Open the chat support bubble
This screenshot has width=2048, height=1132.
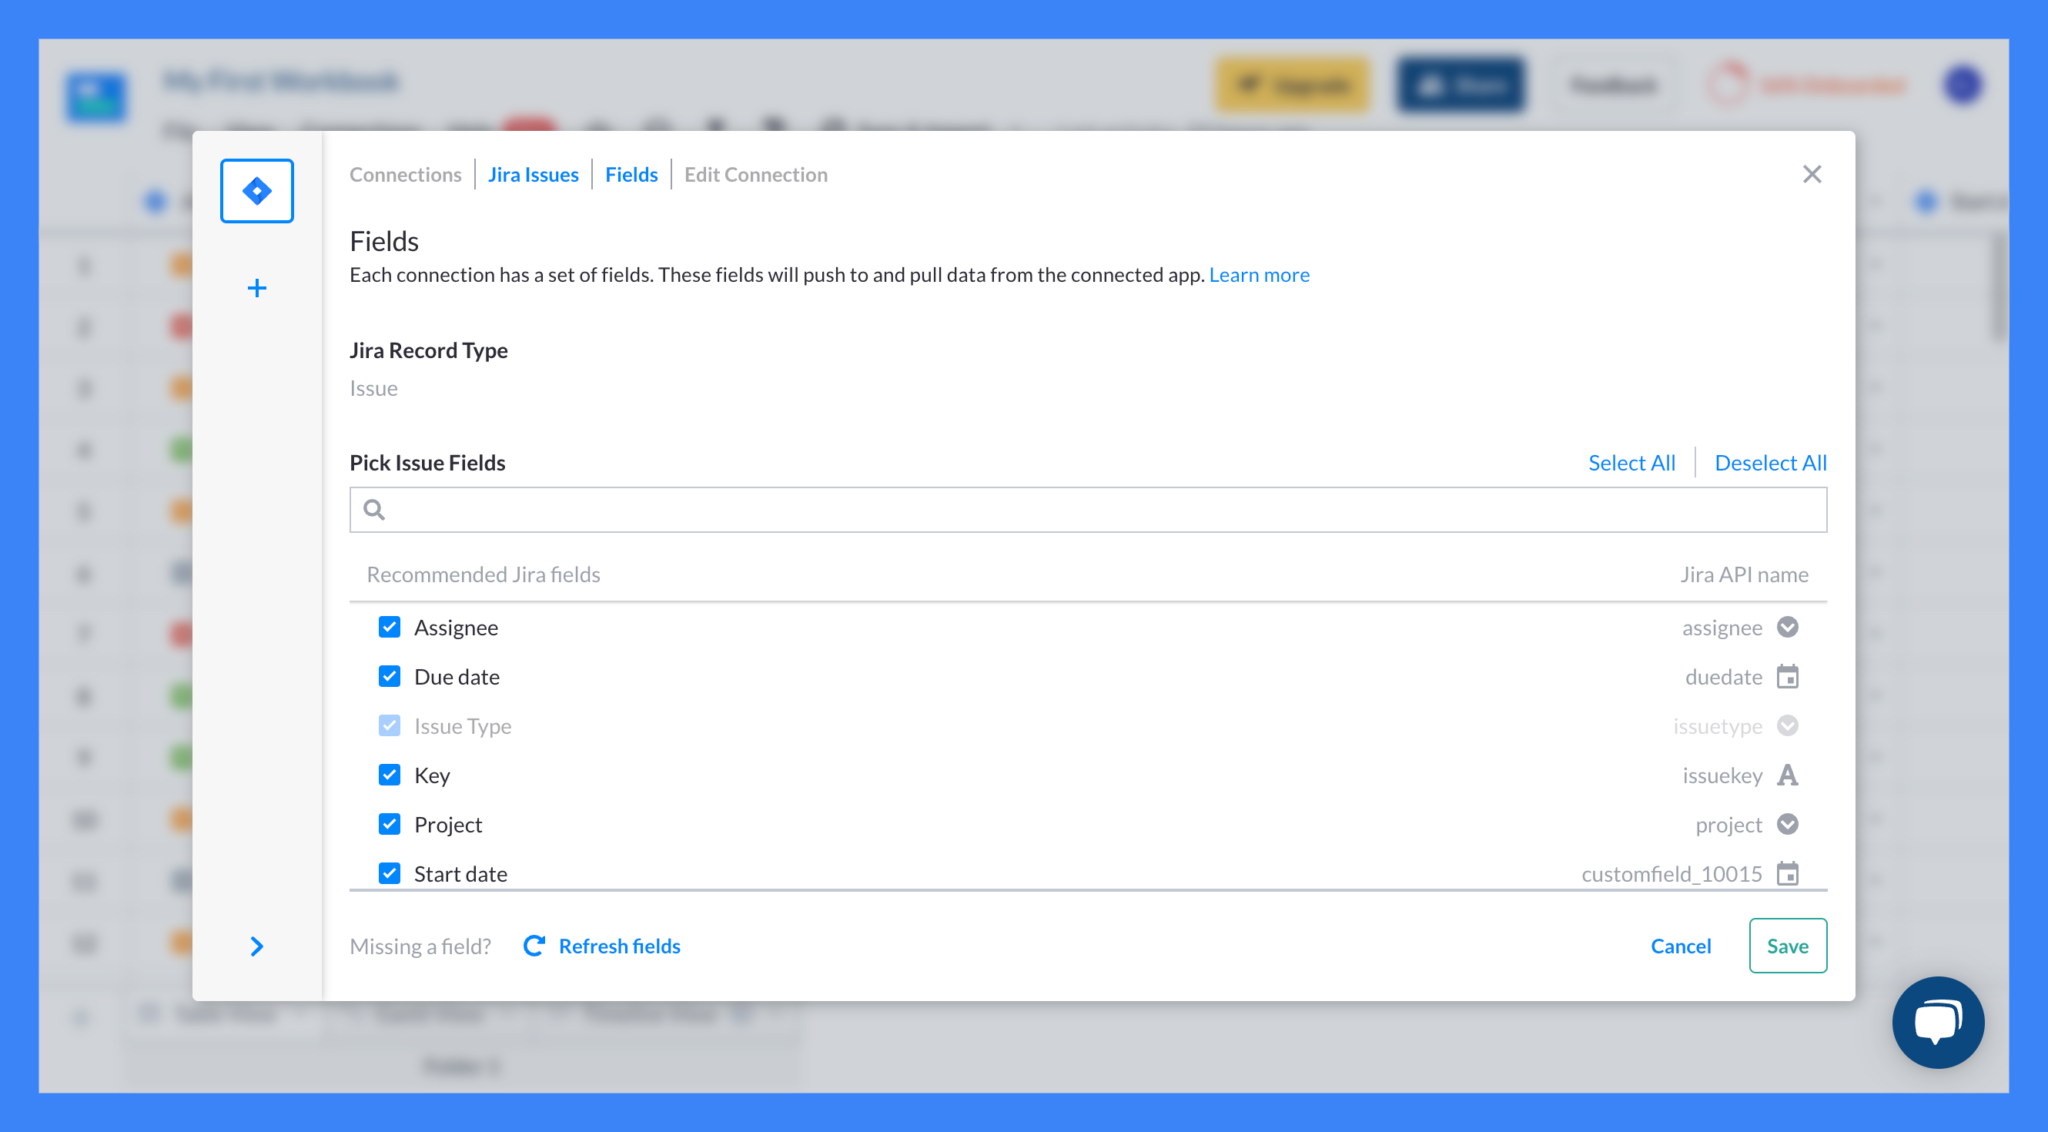click(1938, 1022)
